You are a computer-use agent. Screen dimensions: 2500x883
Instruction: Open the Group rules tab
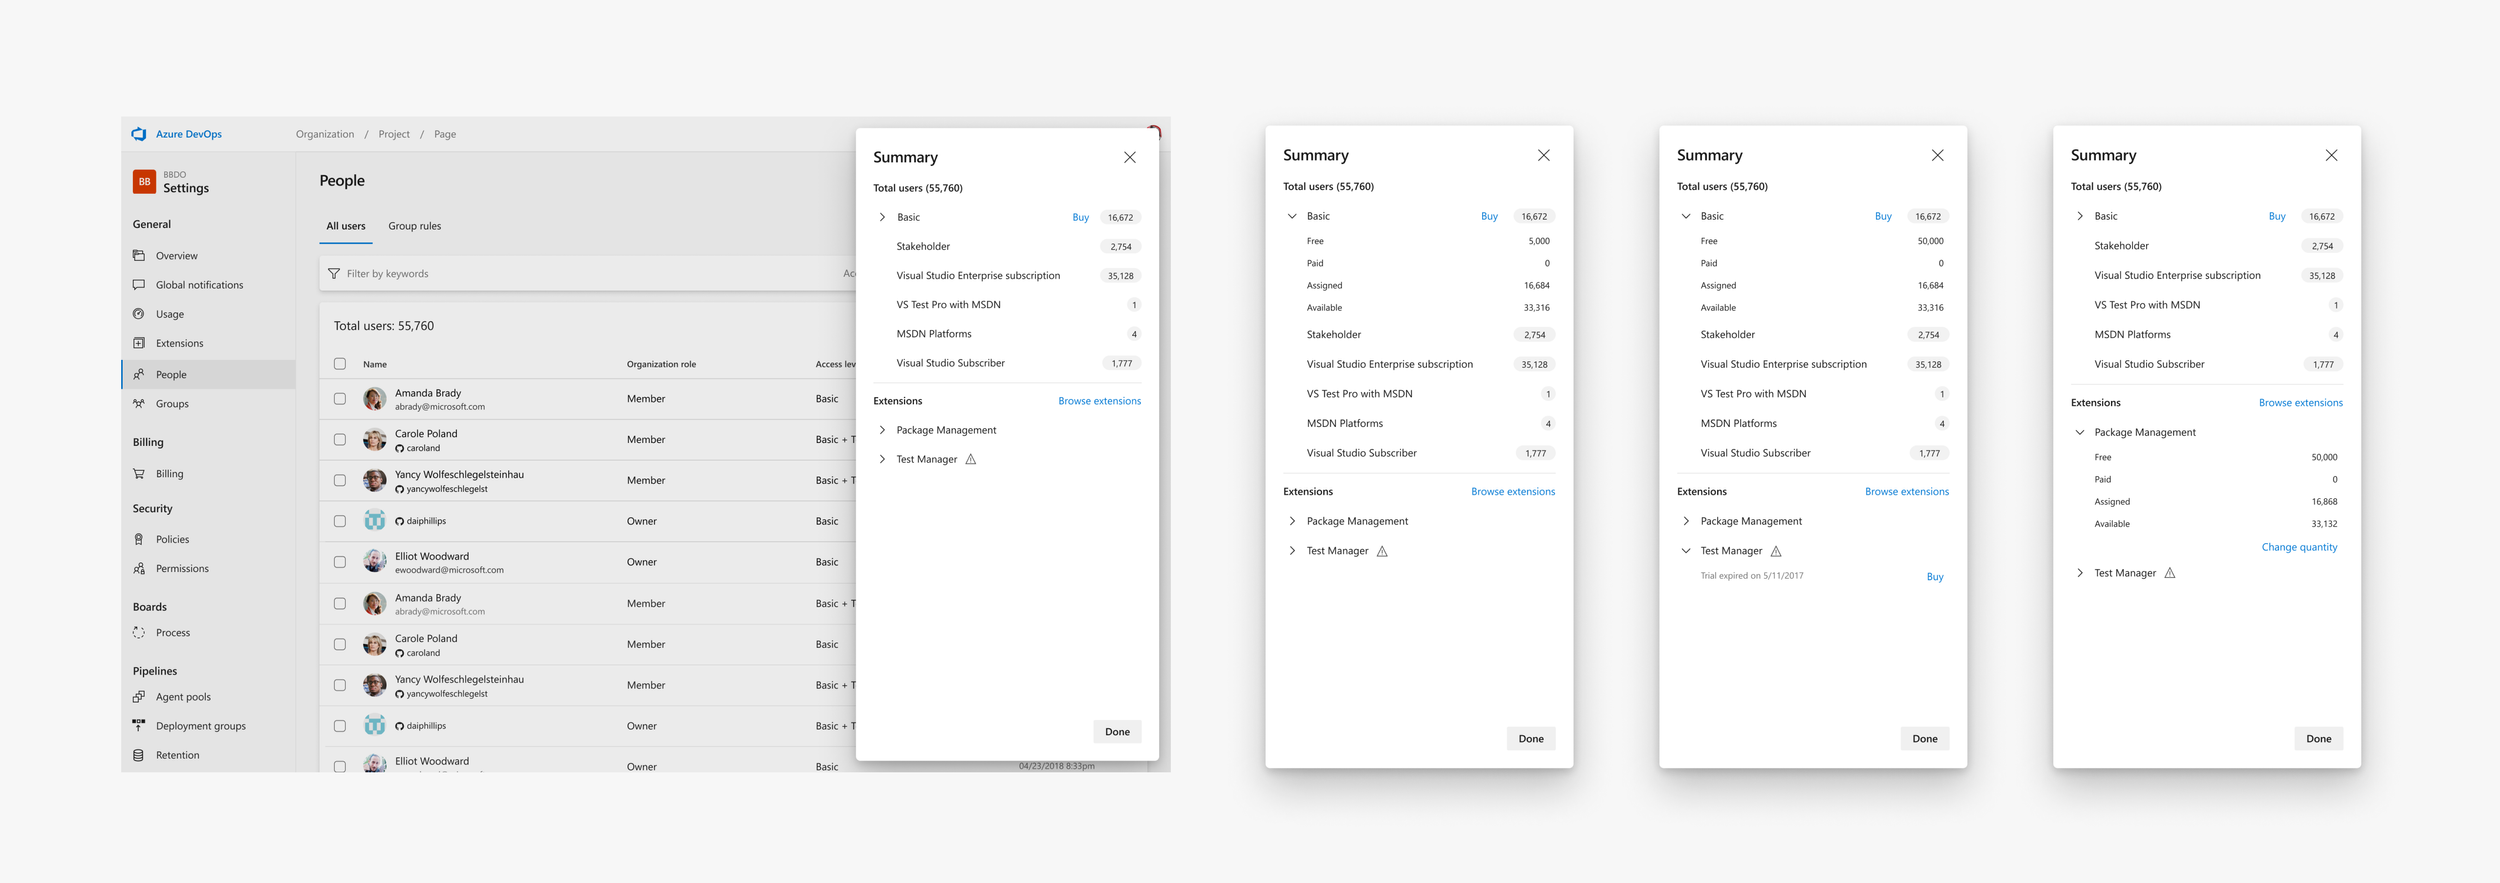click(x=415, y=226)
